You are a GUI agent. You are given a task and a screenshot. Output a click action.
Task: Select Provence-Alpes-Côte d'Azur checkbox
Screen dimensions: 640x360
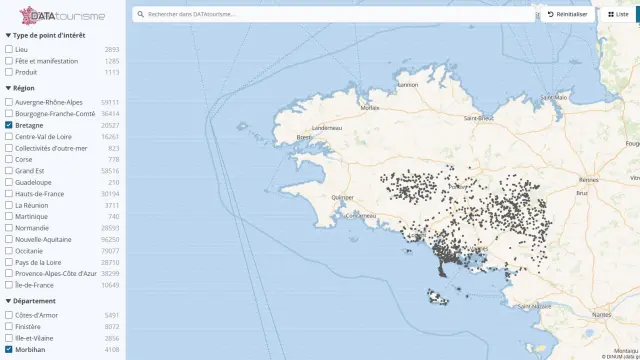(9, 273)
